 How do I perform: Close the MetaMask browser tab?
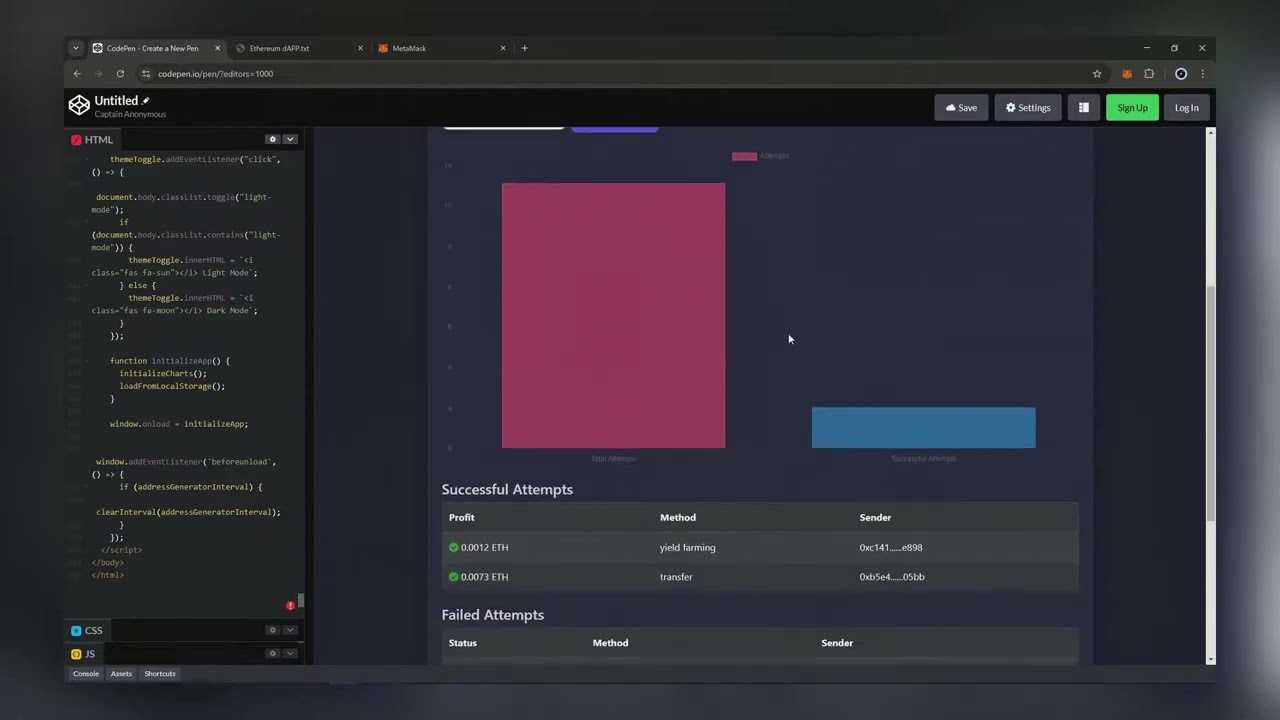(x=503, y=48)
